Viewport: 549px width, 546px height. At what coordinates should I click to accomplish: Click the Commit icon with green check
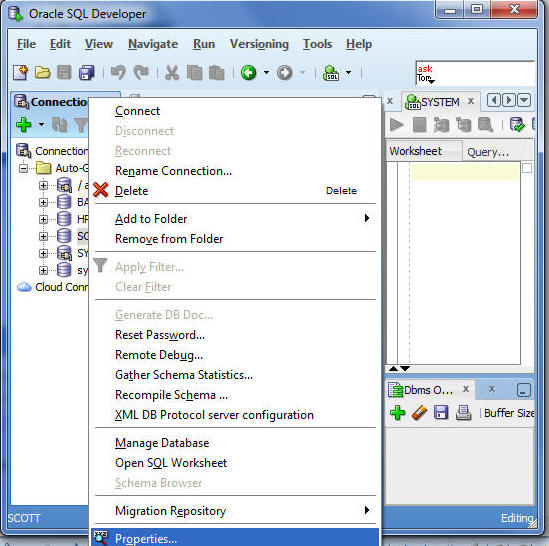click(517, 125)
